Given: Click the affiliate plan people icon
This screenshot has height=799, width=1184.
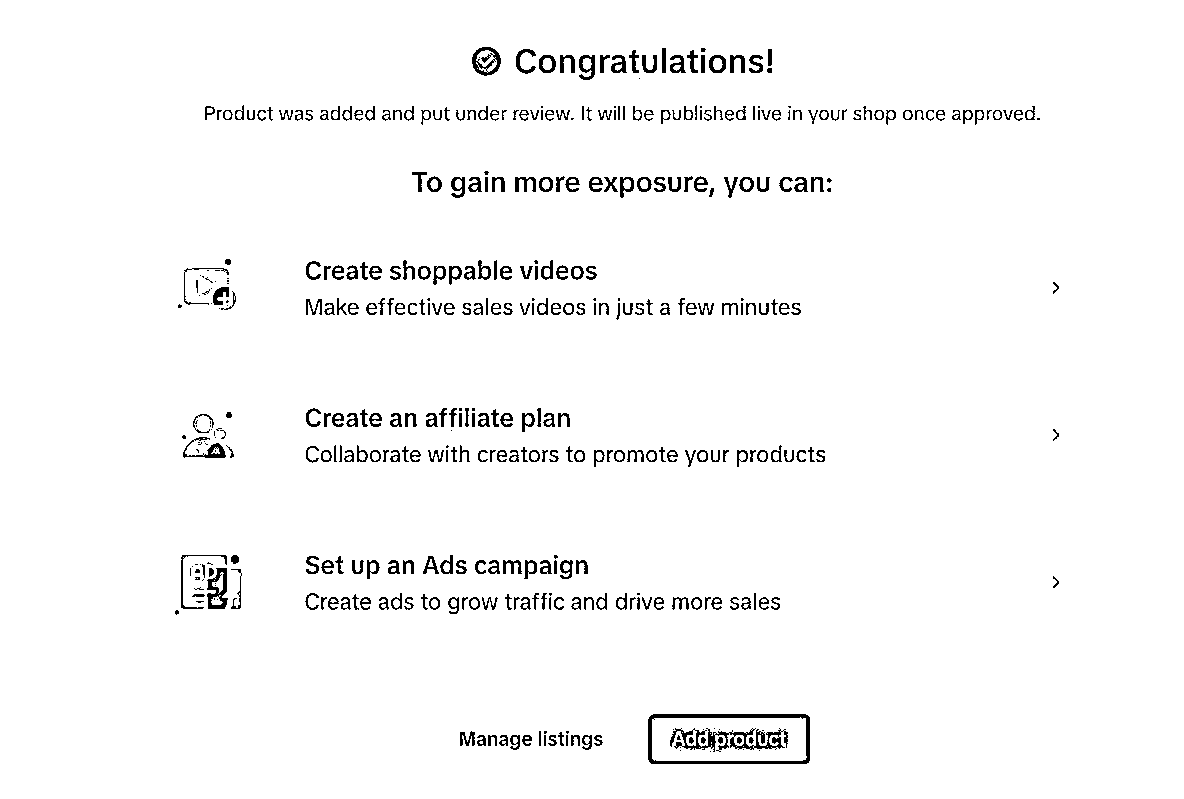Looking at the screenshot, I should click(208, 435).
